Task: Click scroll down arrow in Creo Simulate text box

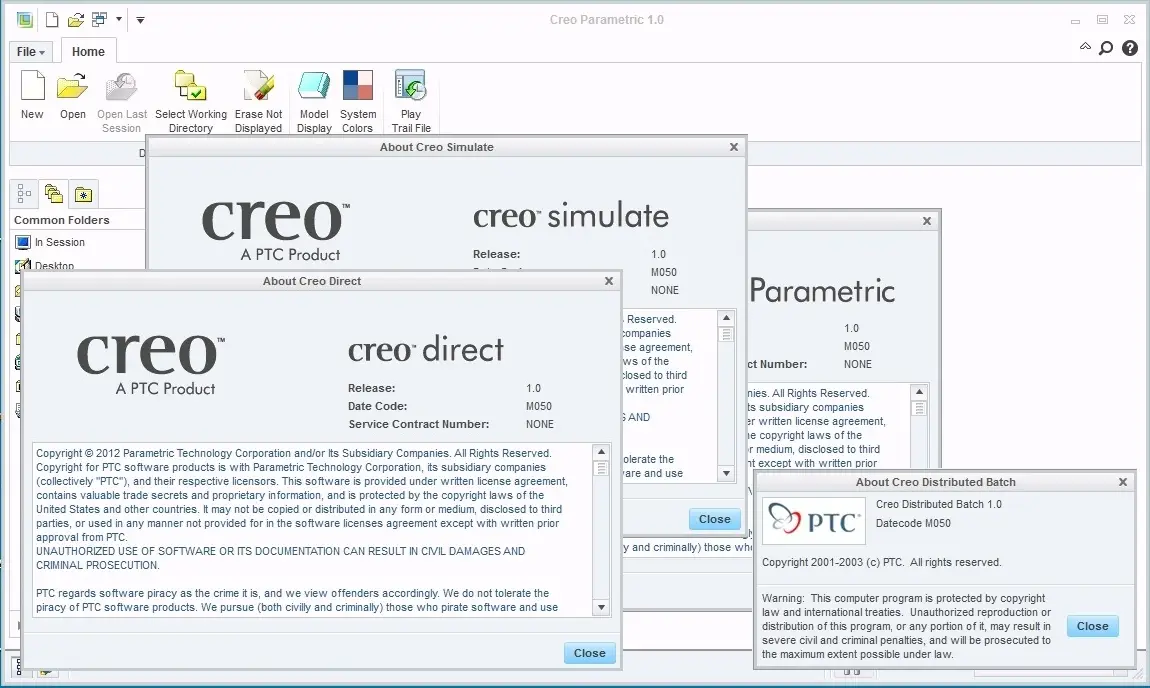Action: tap(726, 473)
